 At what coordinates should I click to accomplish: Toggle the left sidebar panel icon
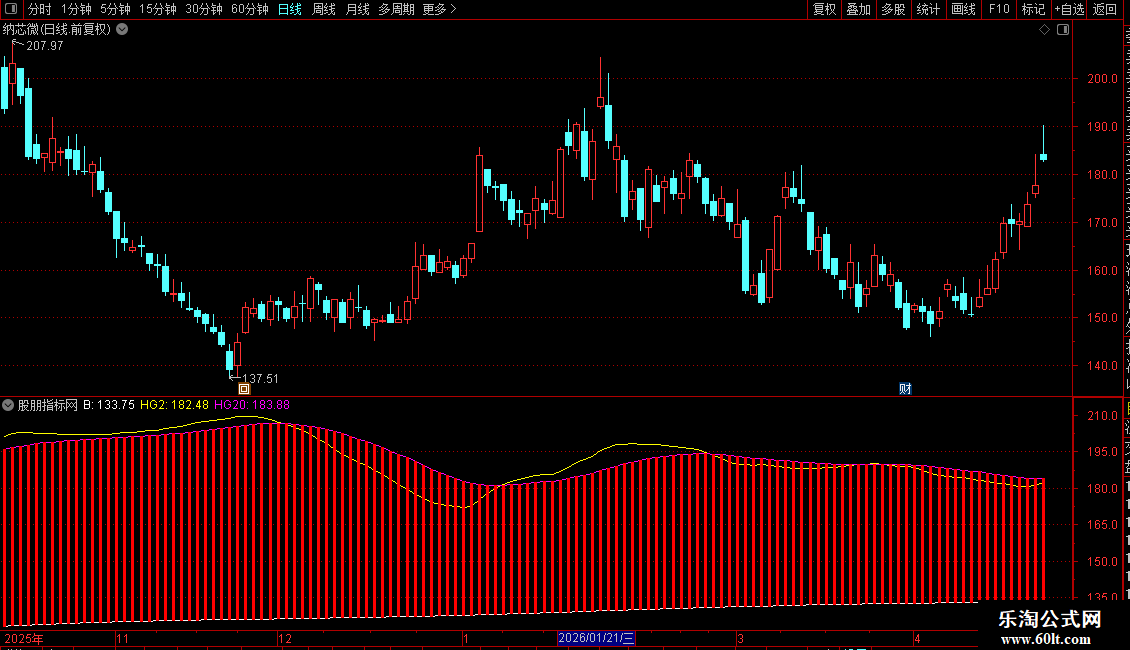click(11, 9)
